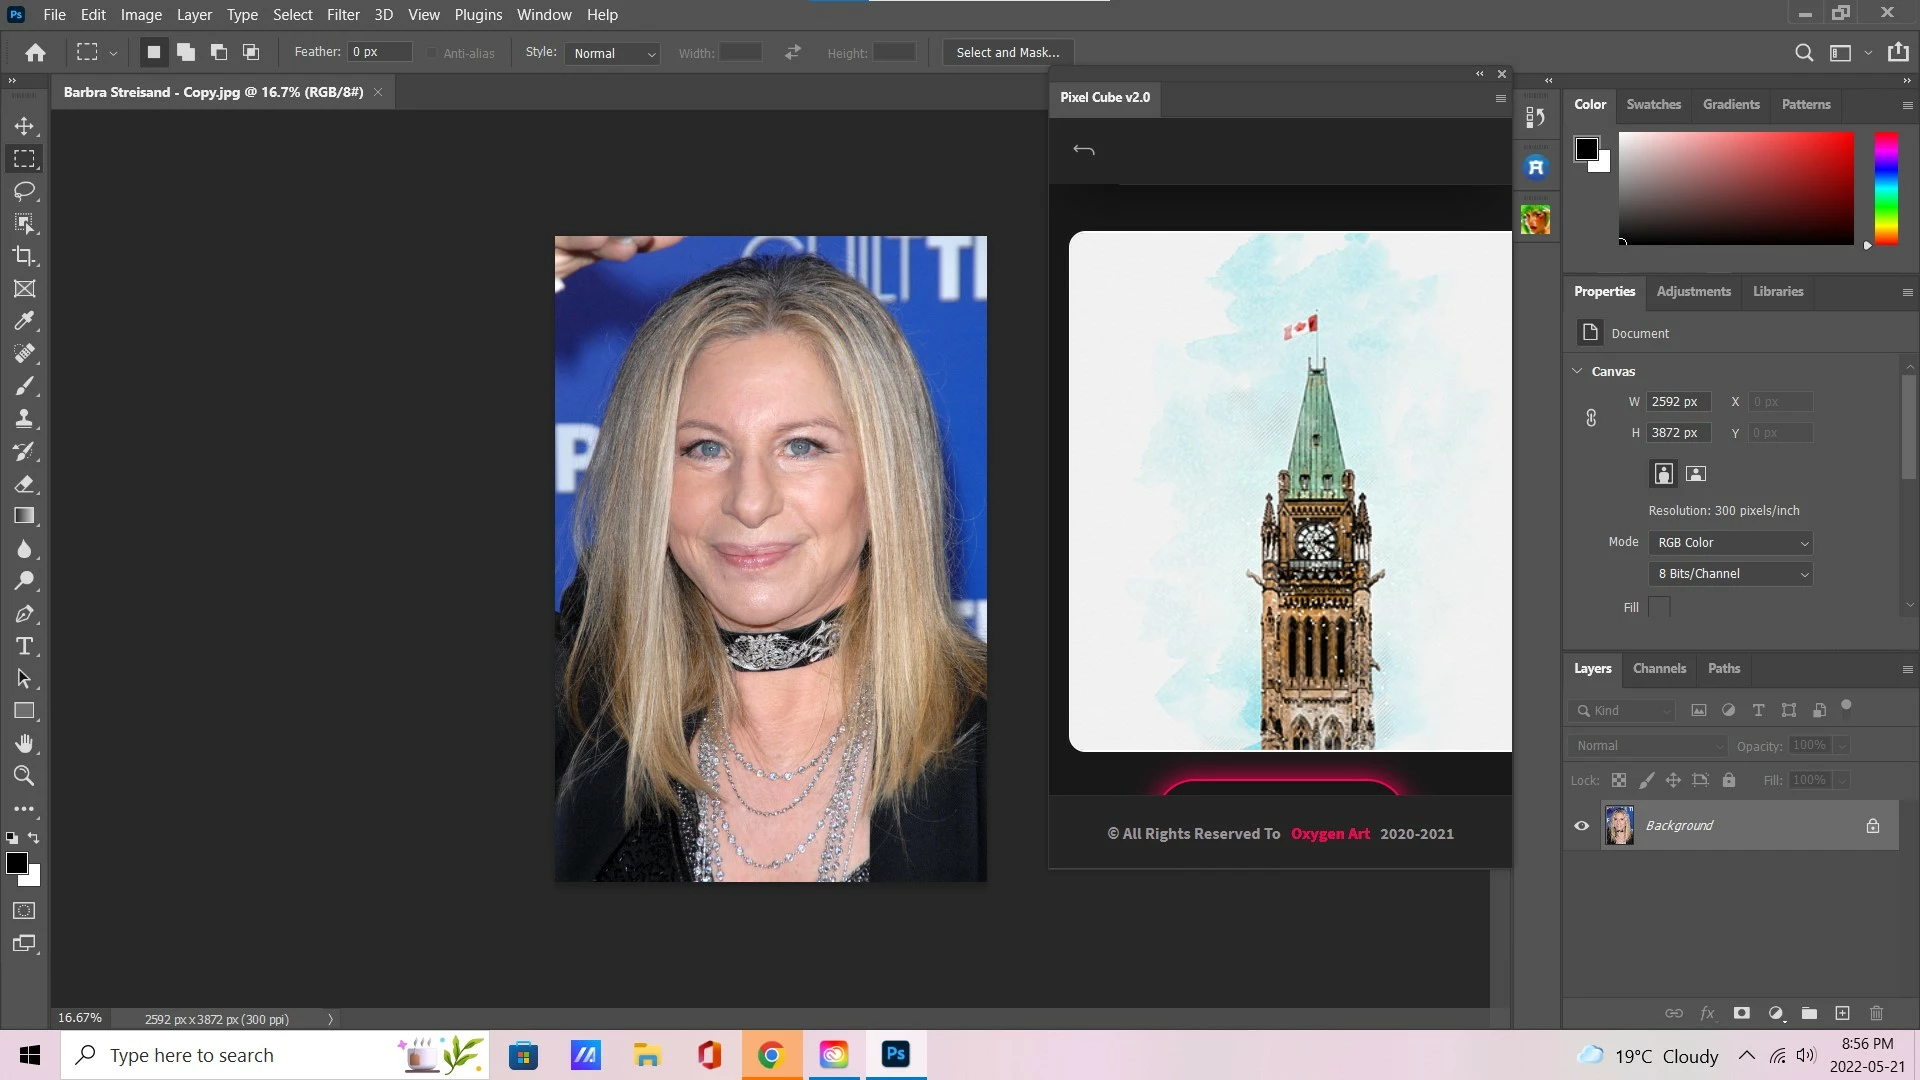Viewport: 1920px width, 1080px height.
Task: Create a new layer from Layers panel
Action: [x=1842, y=1013]
